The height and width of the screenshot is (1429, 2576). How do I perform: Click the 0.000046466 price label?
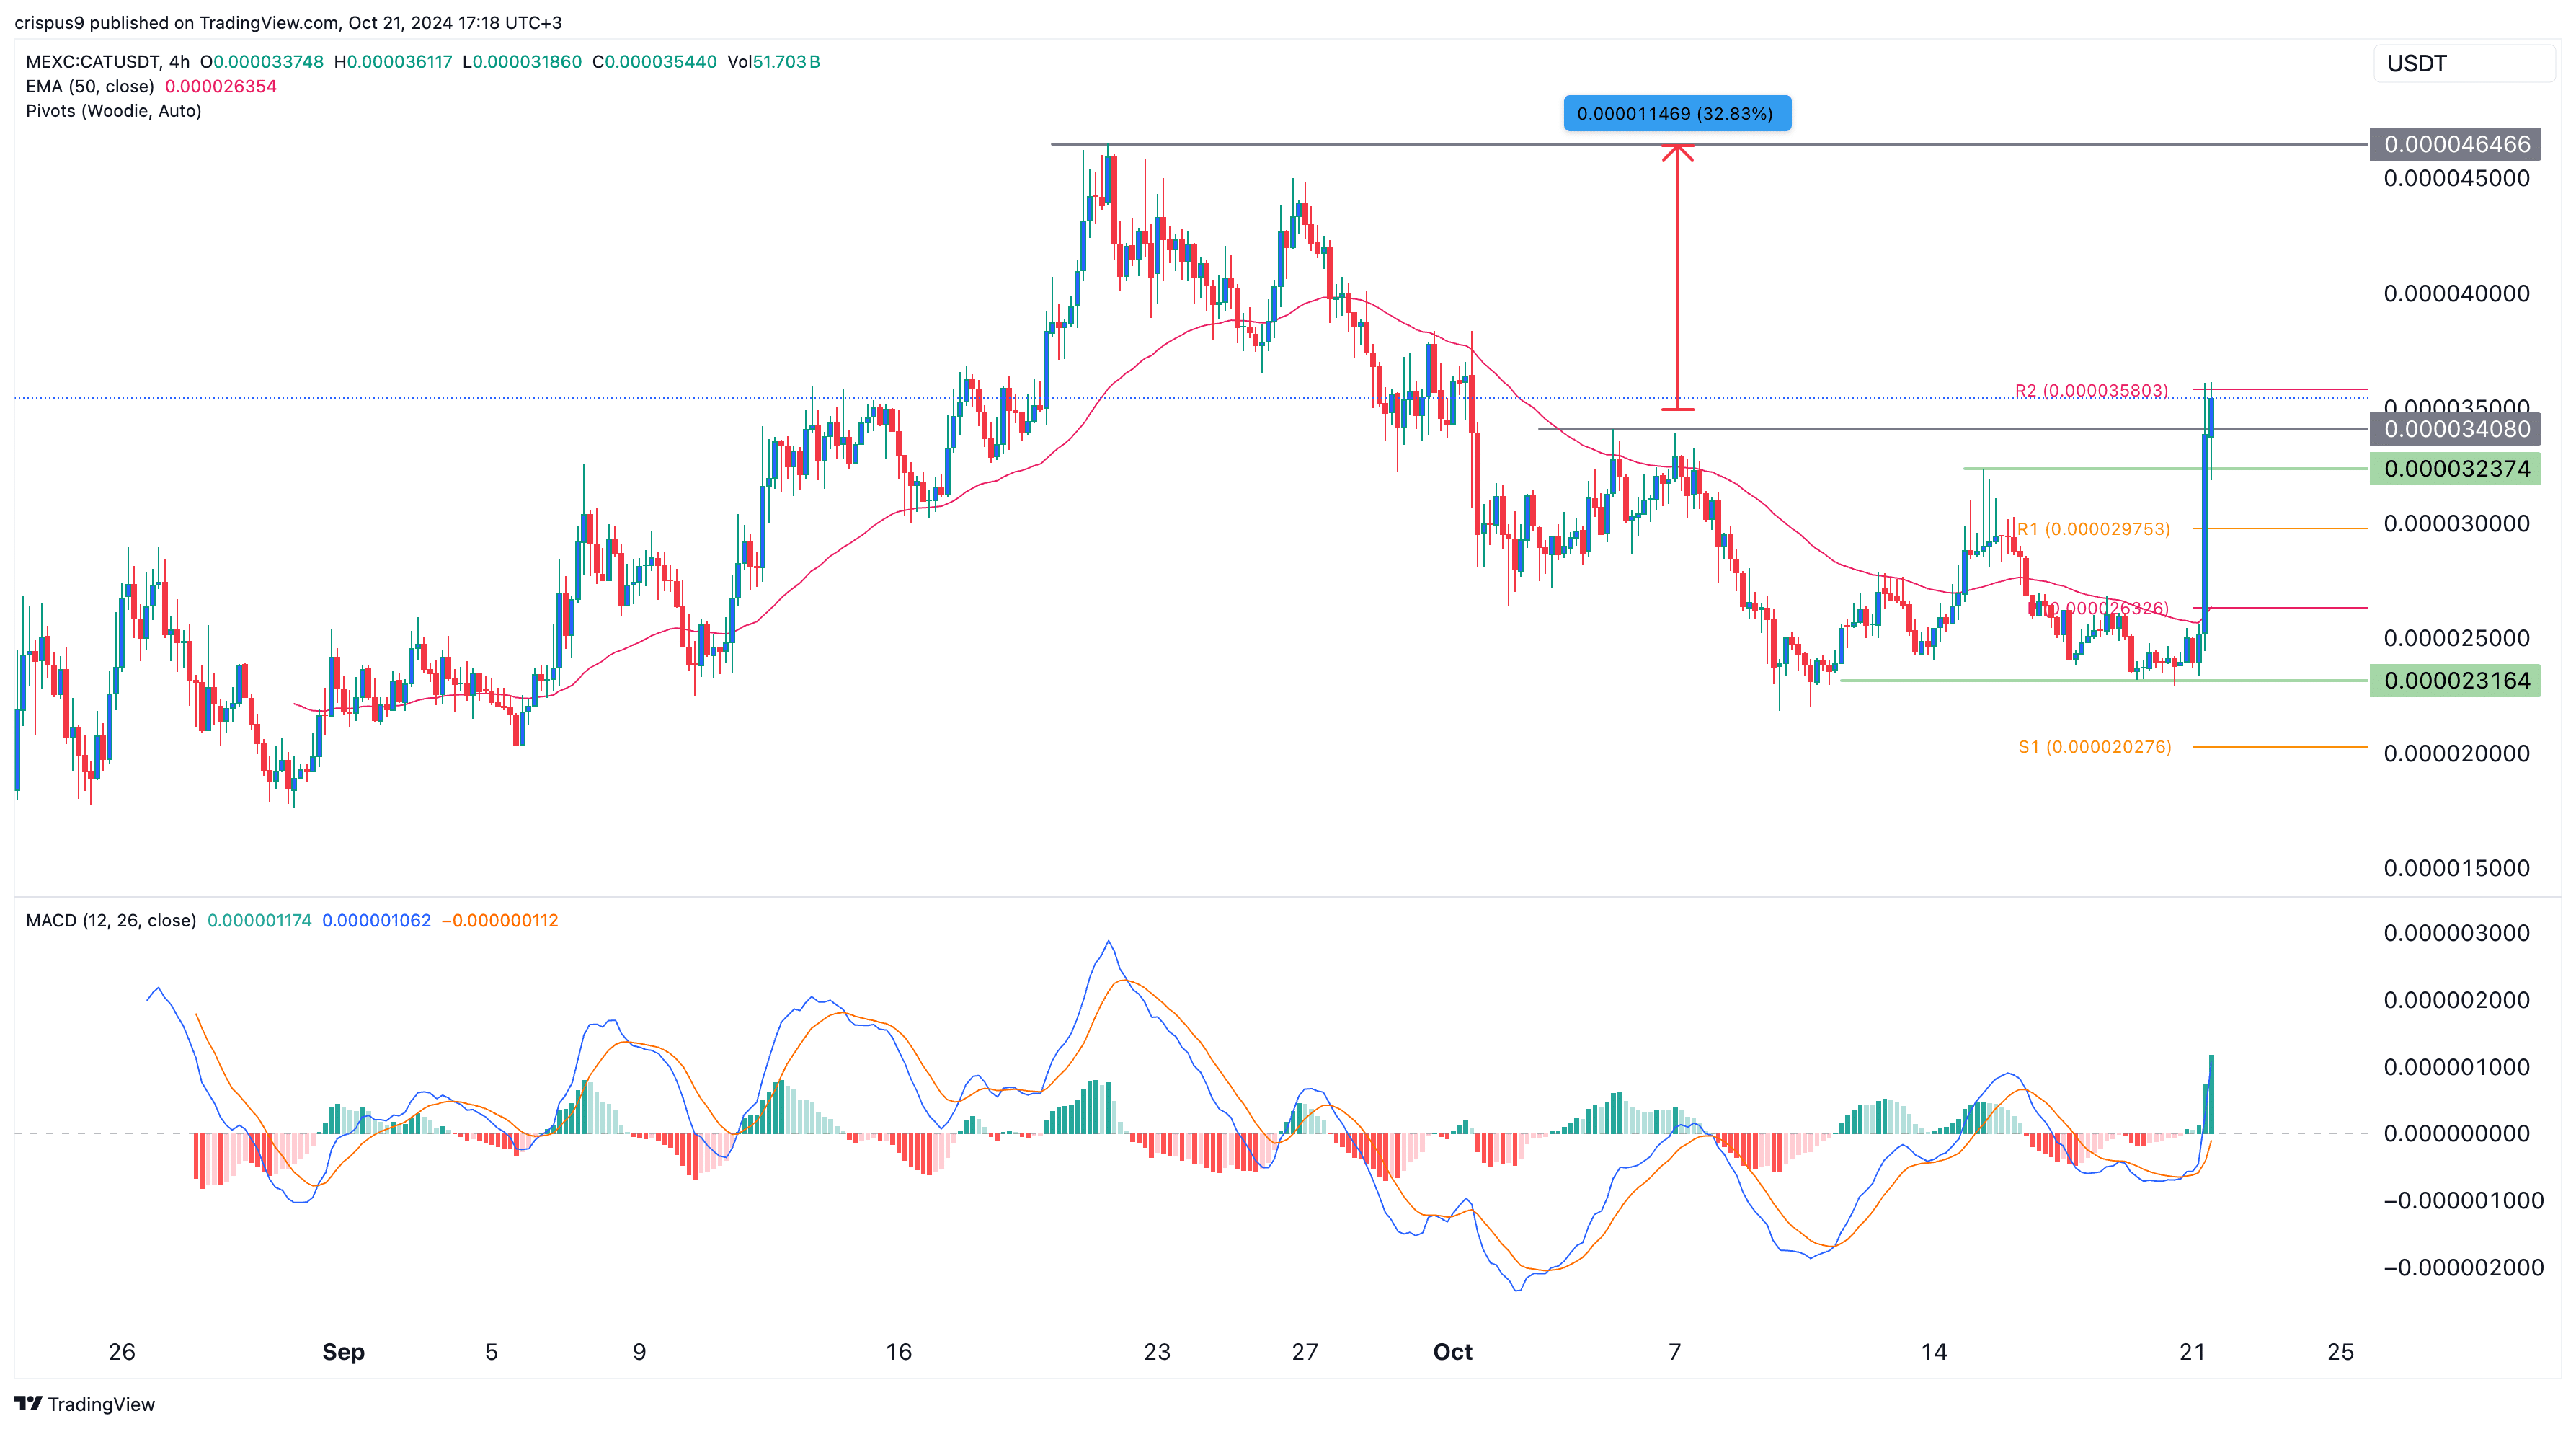pos(2455,144)
